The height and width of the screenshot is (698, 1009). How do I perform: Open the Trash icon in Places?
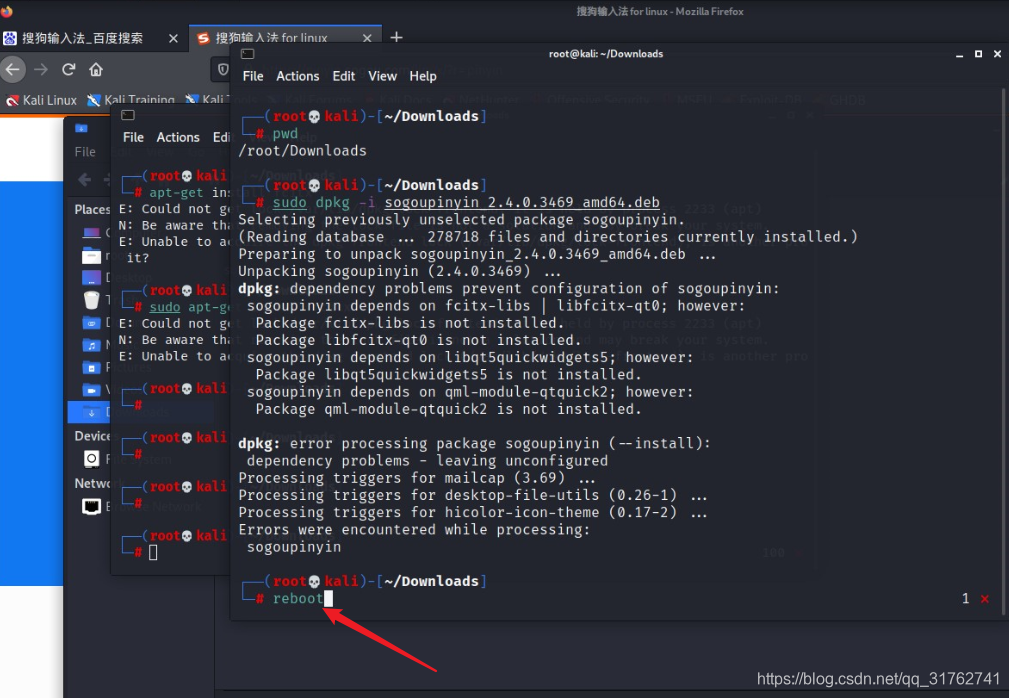tap(91, 300)
